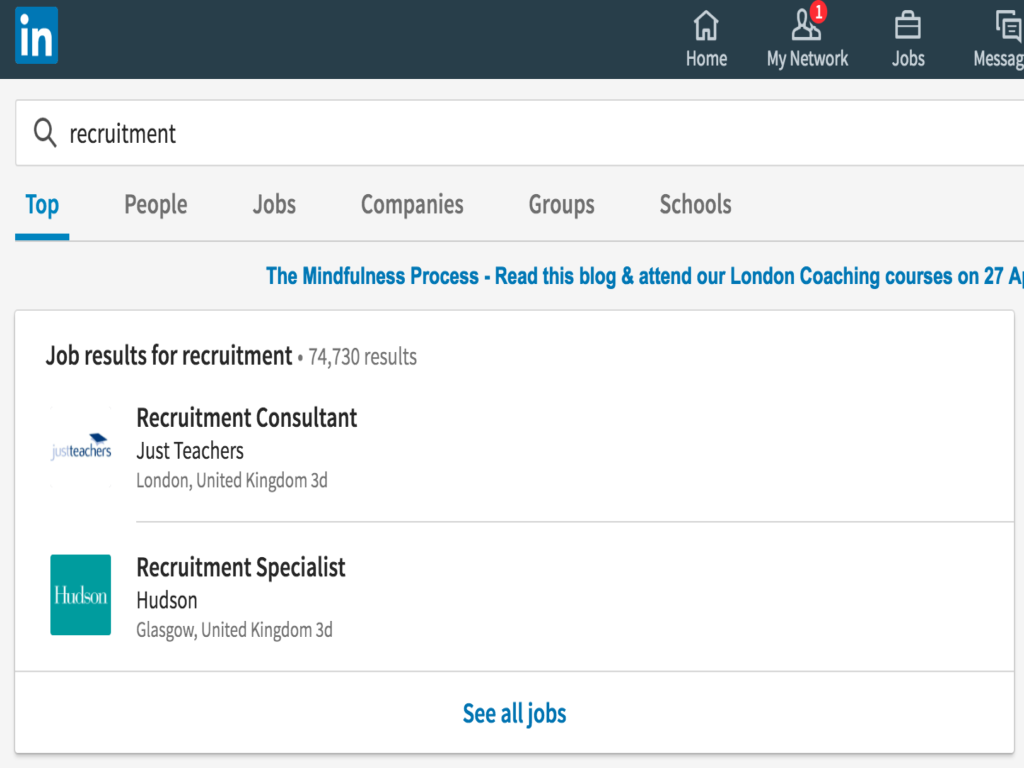Viewport: 1024px width, 768px height.
Task: Switch to the Groups tab
Action: [562, 205]
